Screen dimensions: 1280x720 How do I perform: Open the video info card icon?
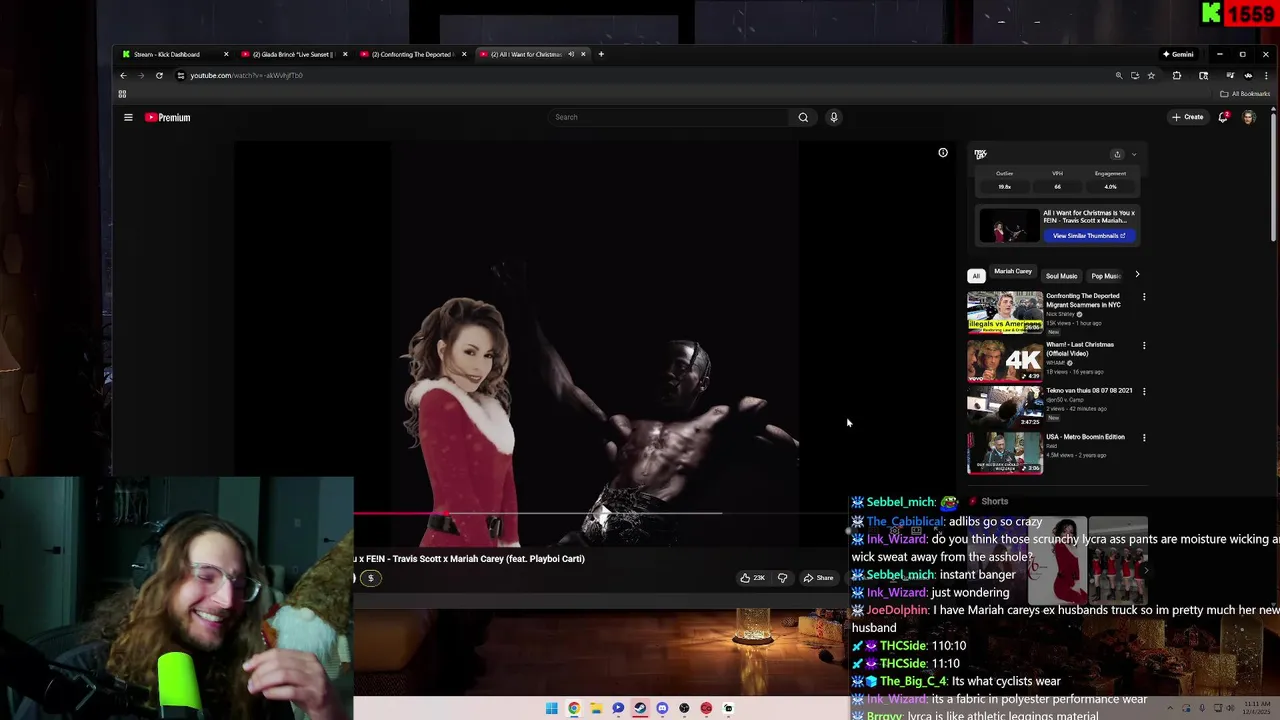(943, 153)
